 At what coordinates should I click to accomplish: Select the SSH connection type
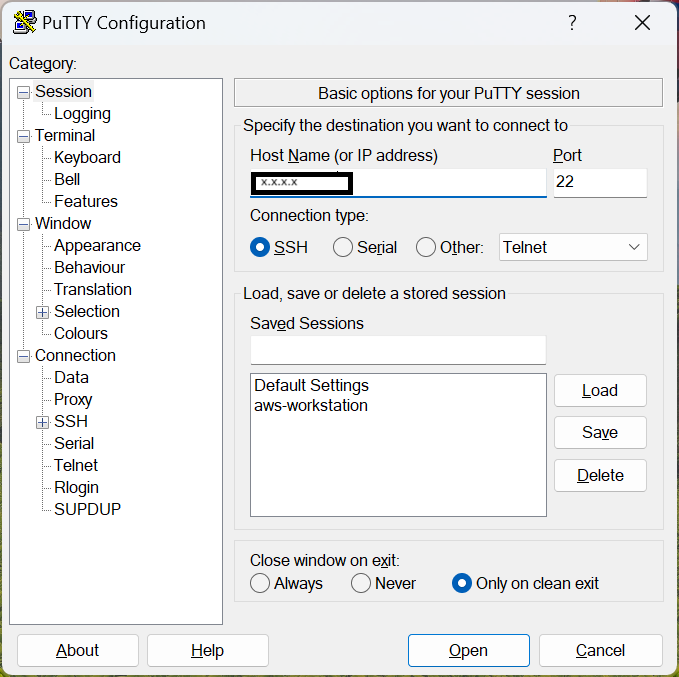pyautogui.click(x=261, y=247)
